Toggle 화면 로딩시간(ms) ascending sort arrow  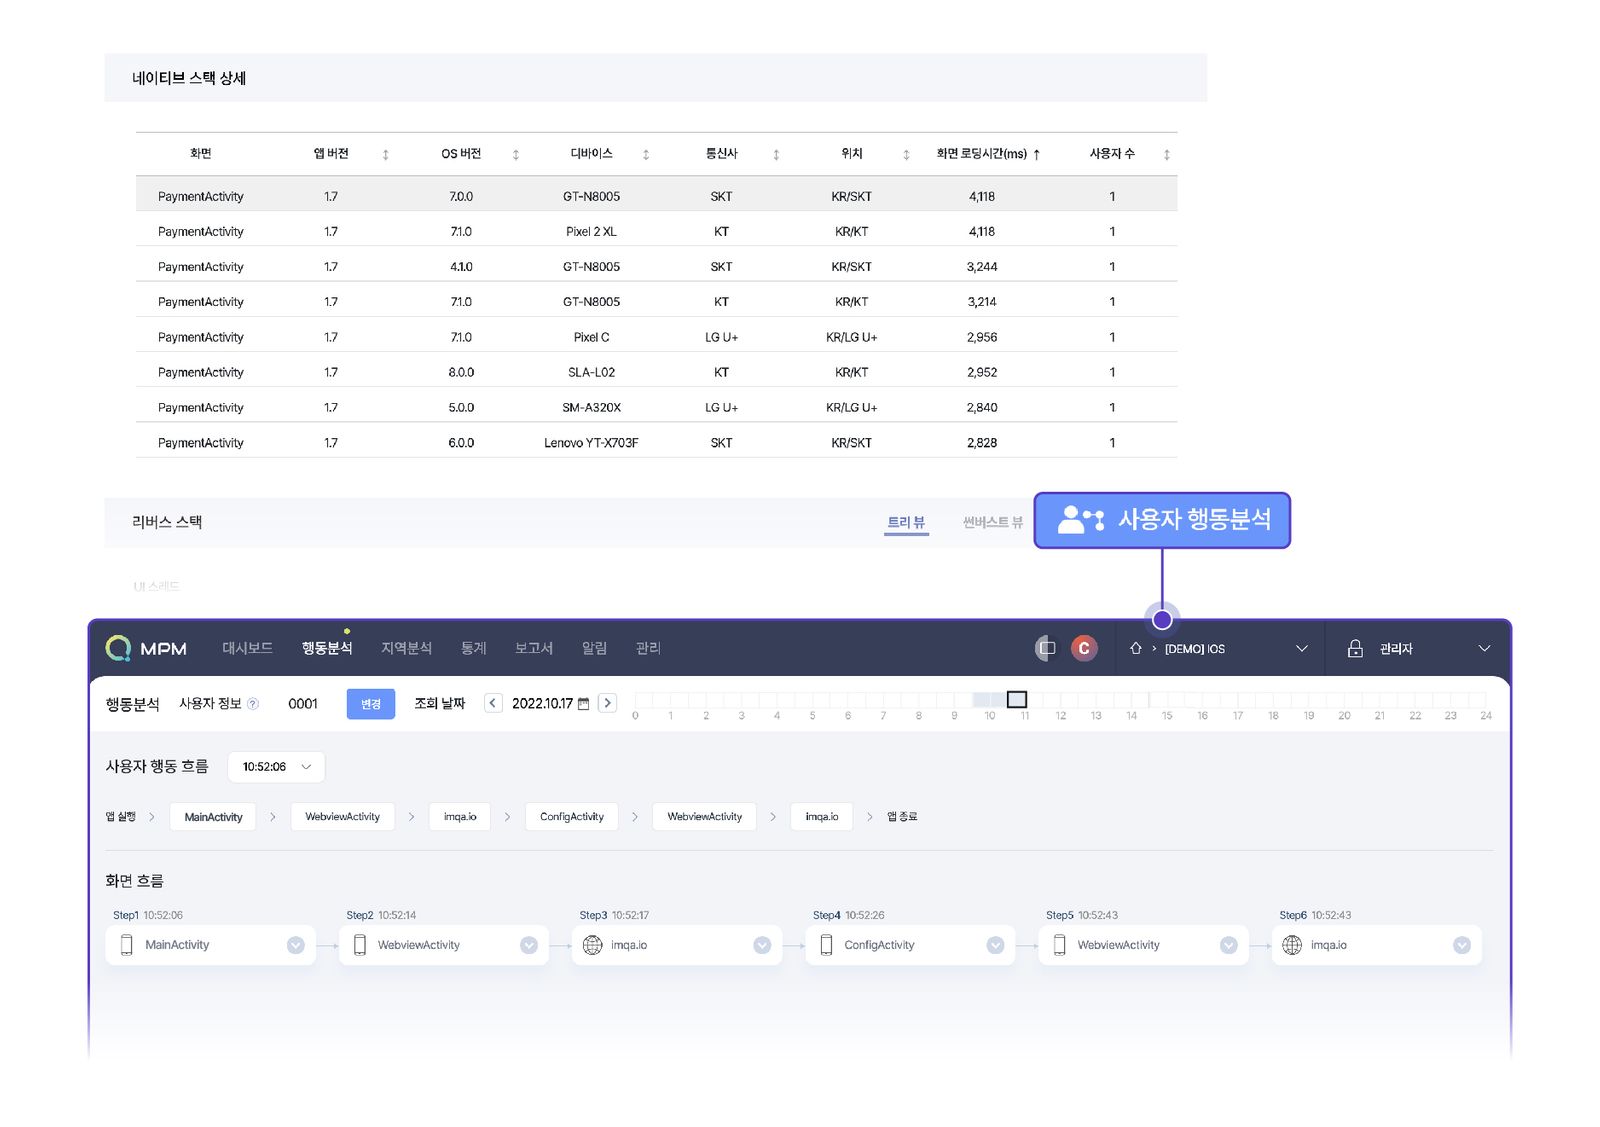click(1036, 154)
